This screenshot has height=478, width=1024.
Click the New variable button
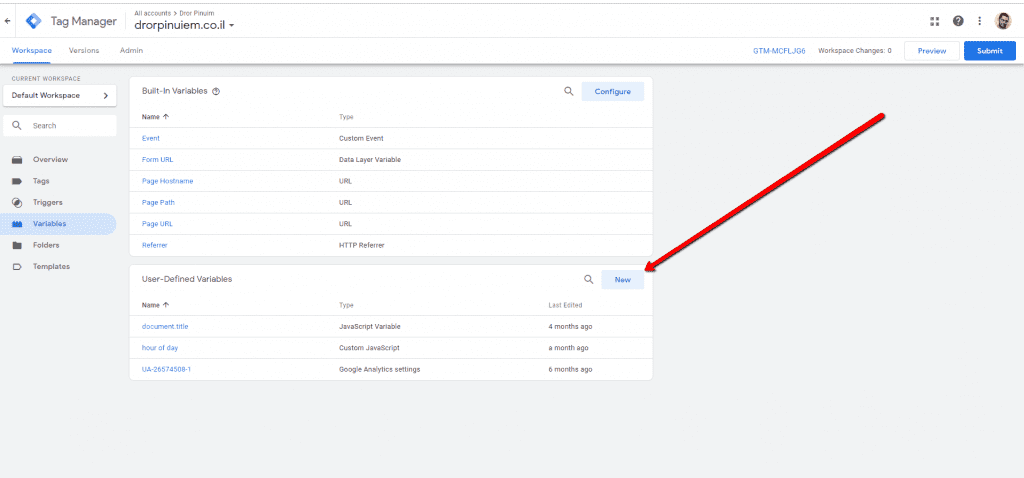622,279
